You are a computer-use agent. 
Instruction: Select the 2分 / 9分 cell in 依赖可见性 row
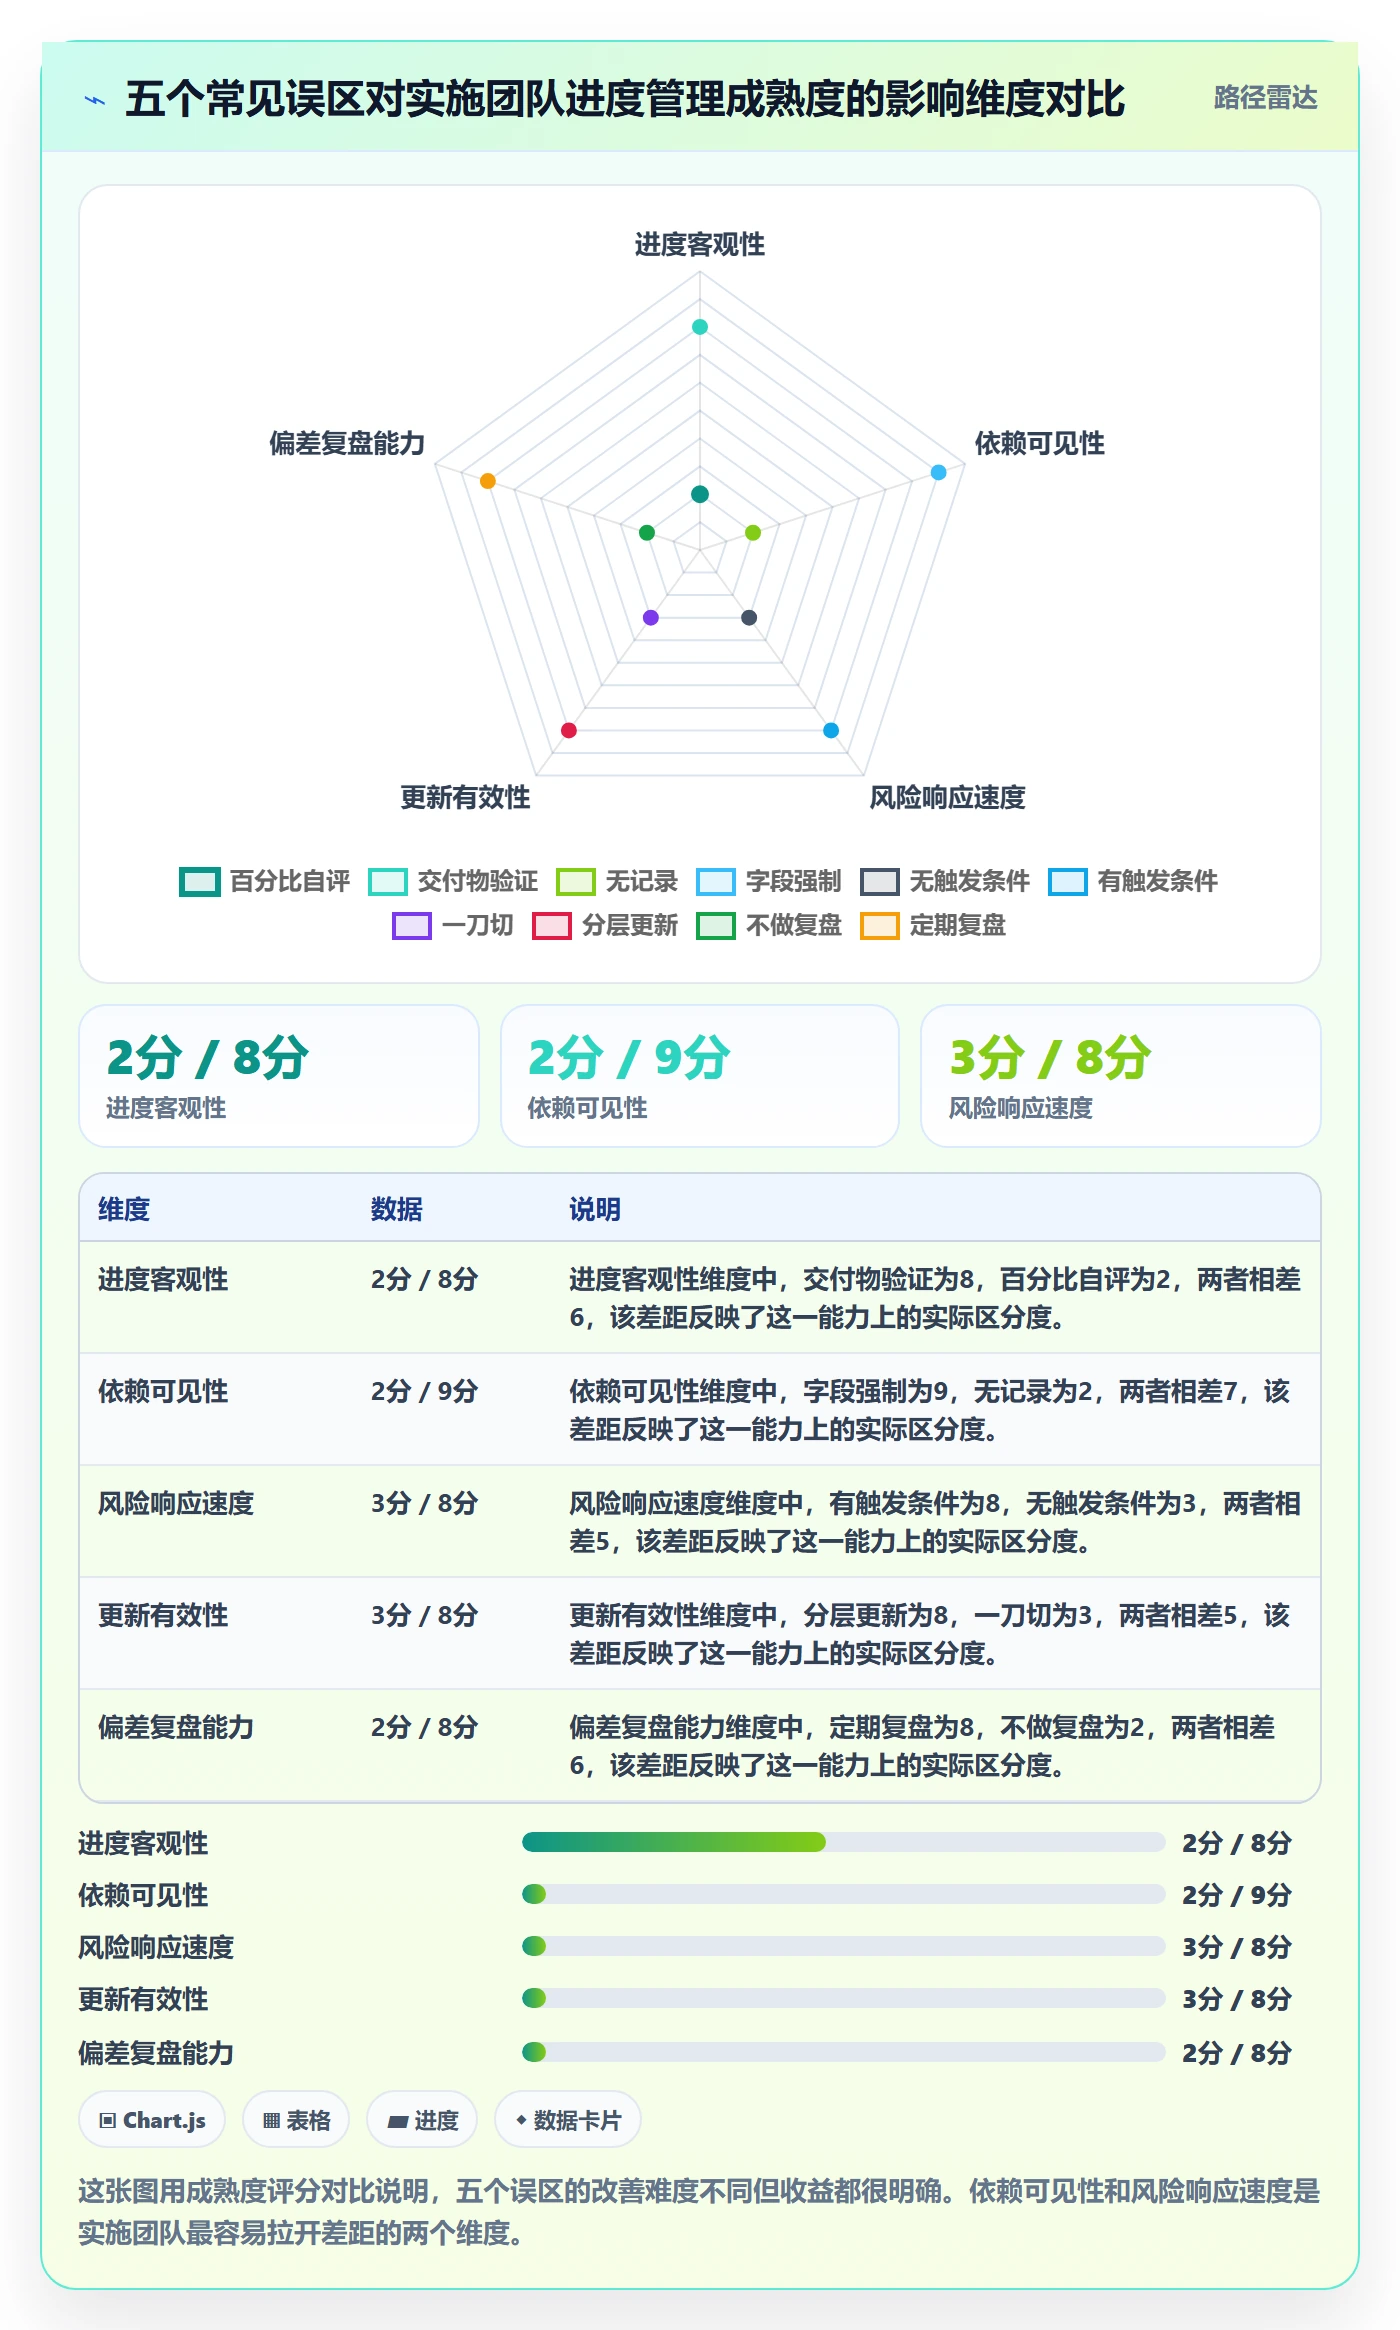(x=425, y=1391)
